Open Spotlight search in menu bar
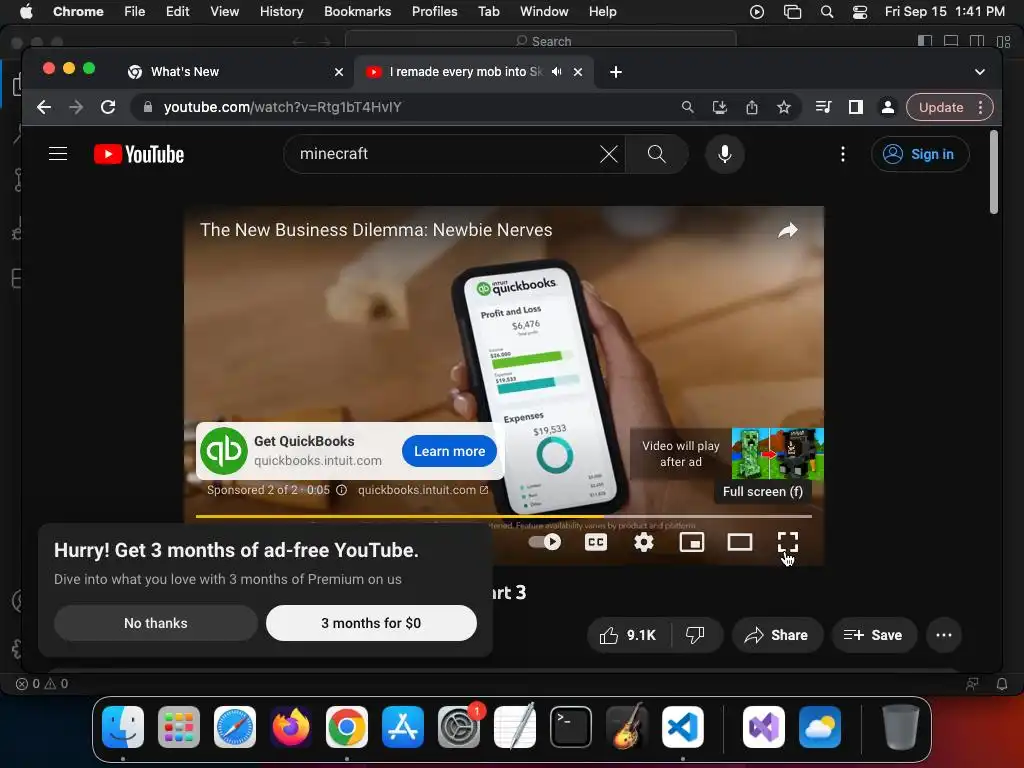 [x=827, y=11]
